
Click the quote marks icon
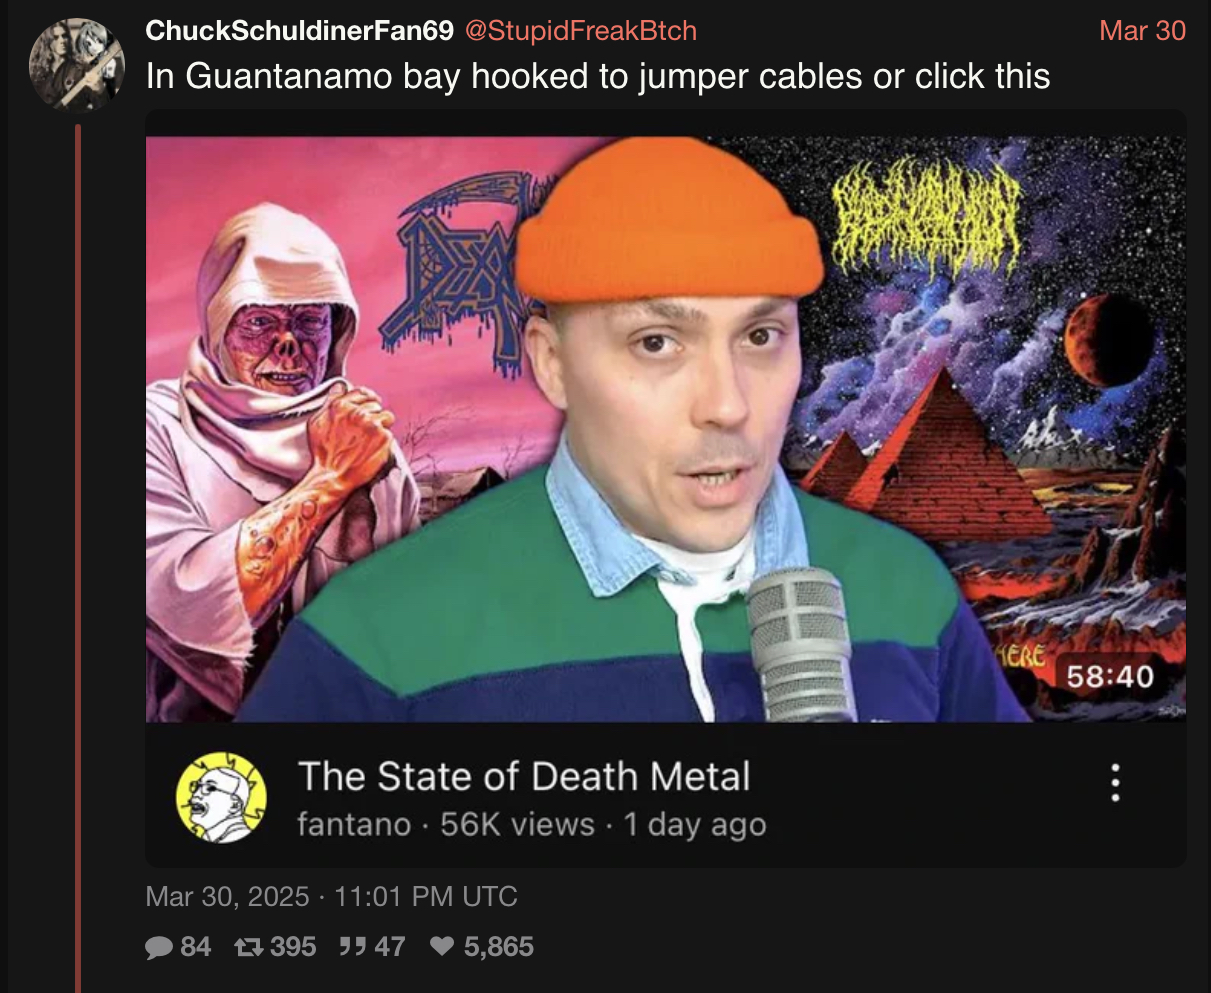[x=351, y=947]
